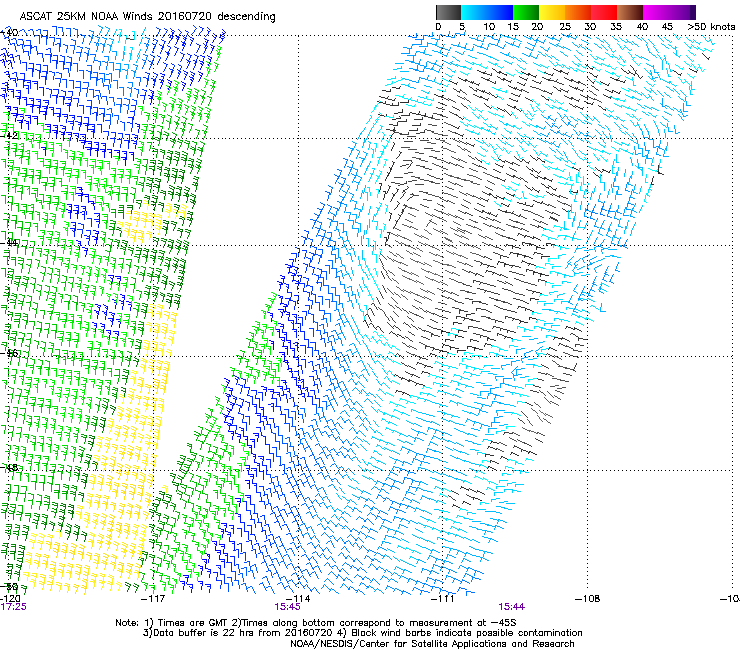Click the -42 latitude axis label
The width and height of the screenshot is (740, 650).
pos(9,135)
